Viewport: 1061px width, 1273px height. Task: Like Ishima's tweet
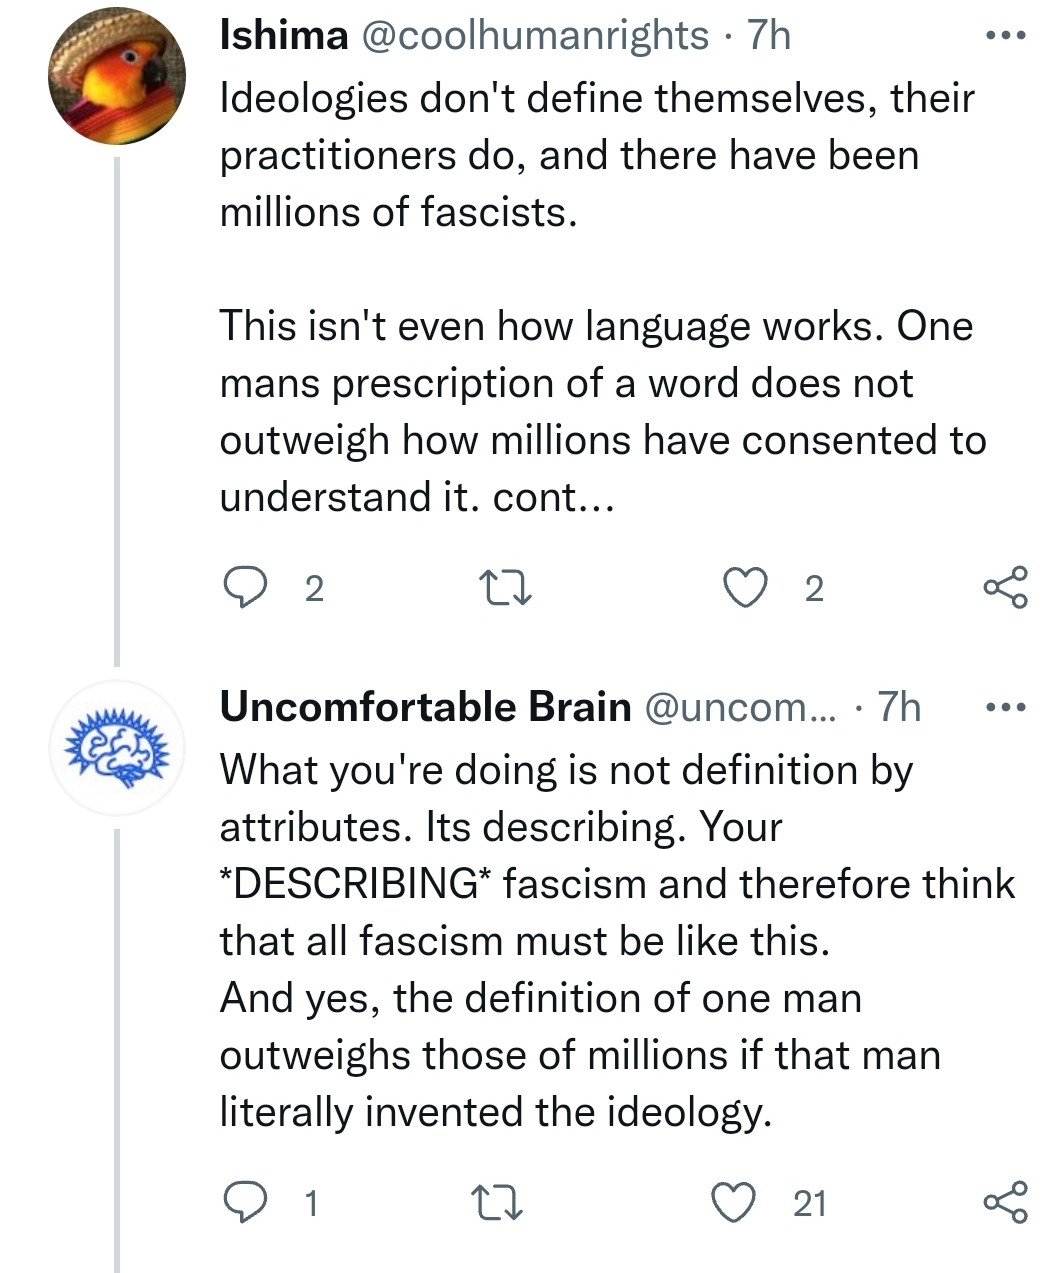pyautogui.click(x=745, y=588)
